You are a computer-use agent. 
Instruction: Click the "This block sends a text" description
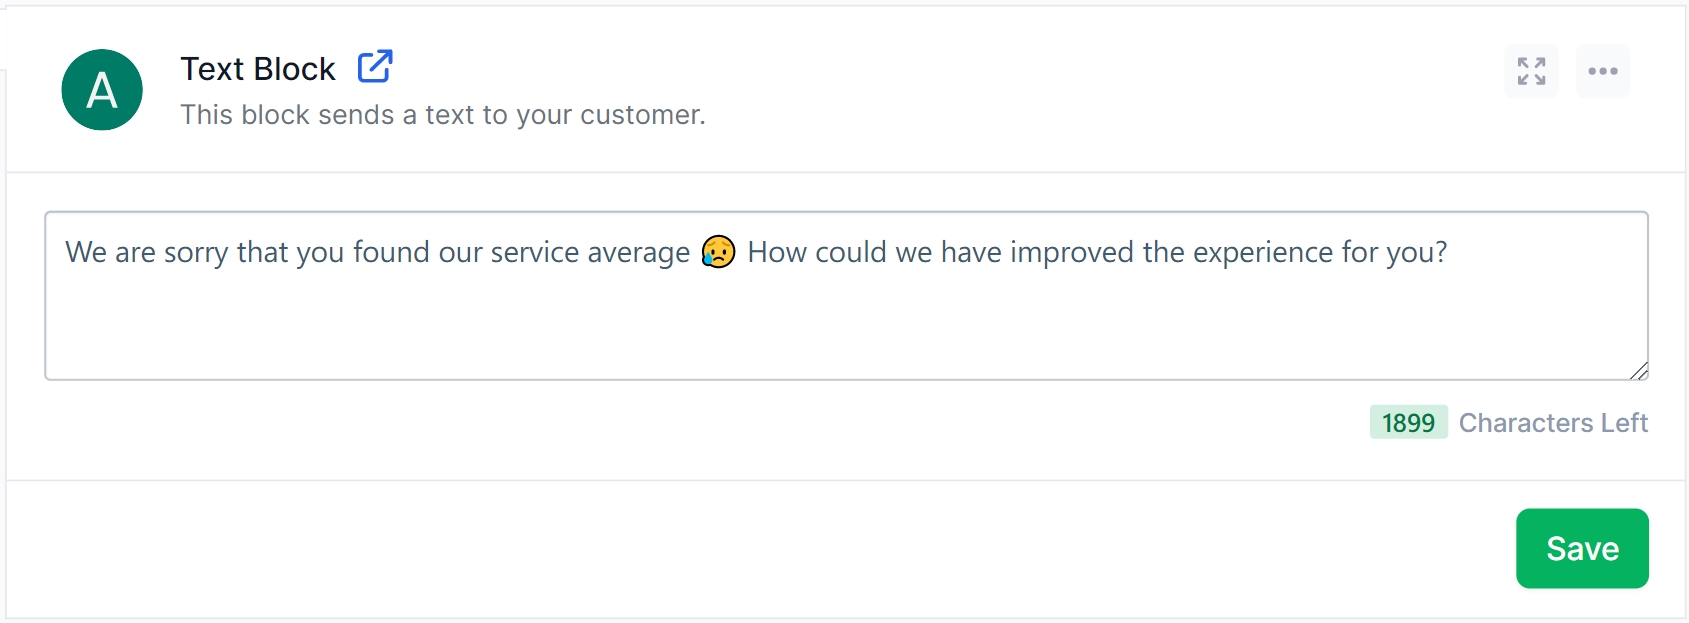tap(442, 115)
